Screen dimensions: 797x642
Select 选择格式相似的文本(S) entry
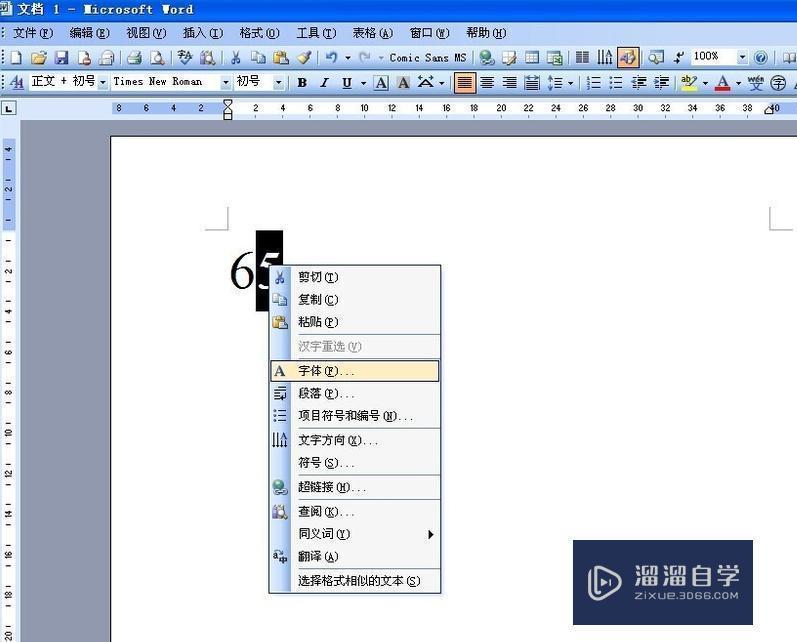point(355,580)
